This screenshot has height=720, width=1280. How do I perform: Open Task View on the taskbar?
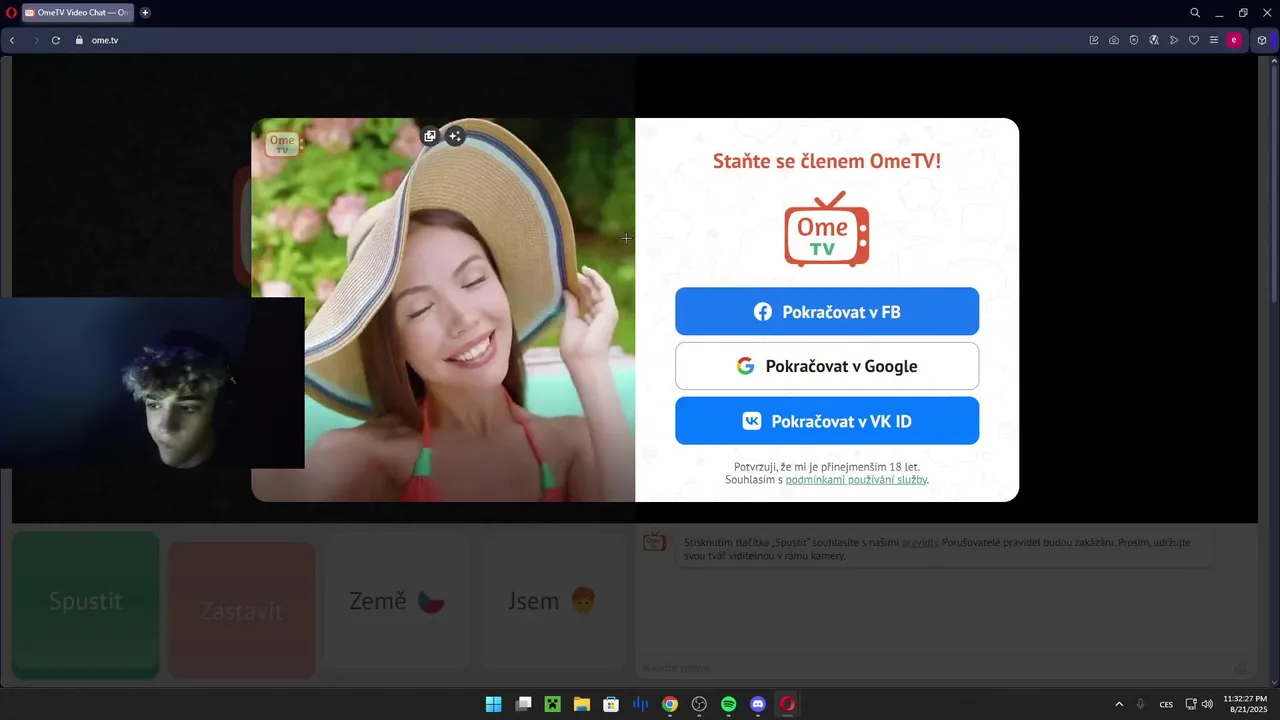point(523,704)
